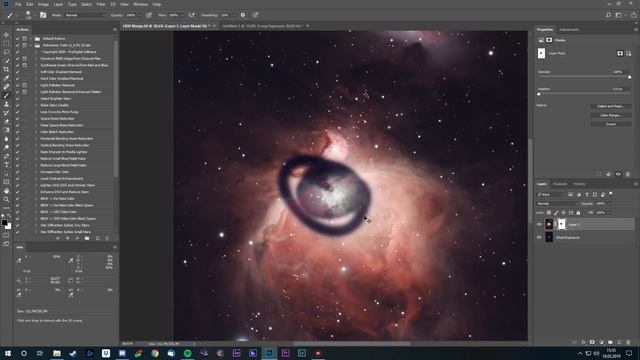The image size is (640, 360).
Task: Open the Windows Start menu
Action: (7, 353)
